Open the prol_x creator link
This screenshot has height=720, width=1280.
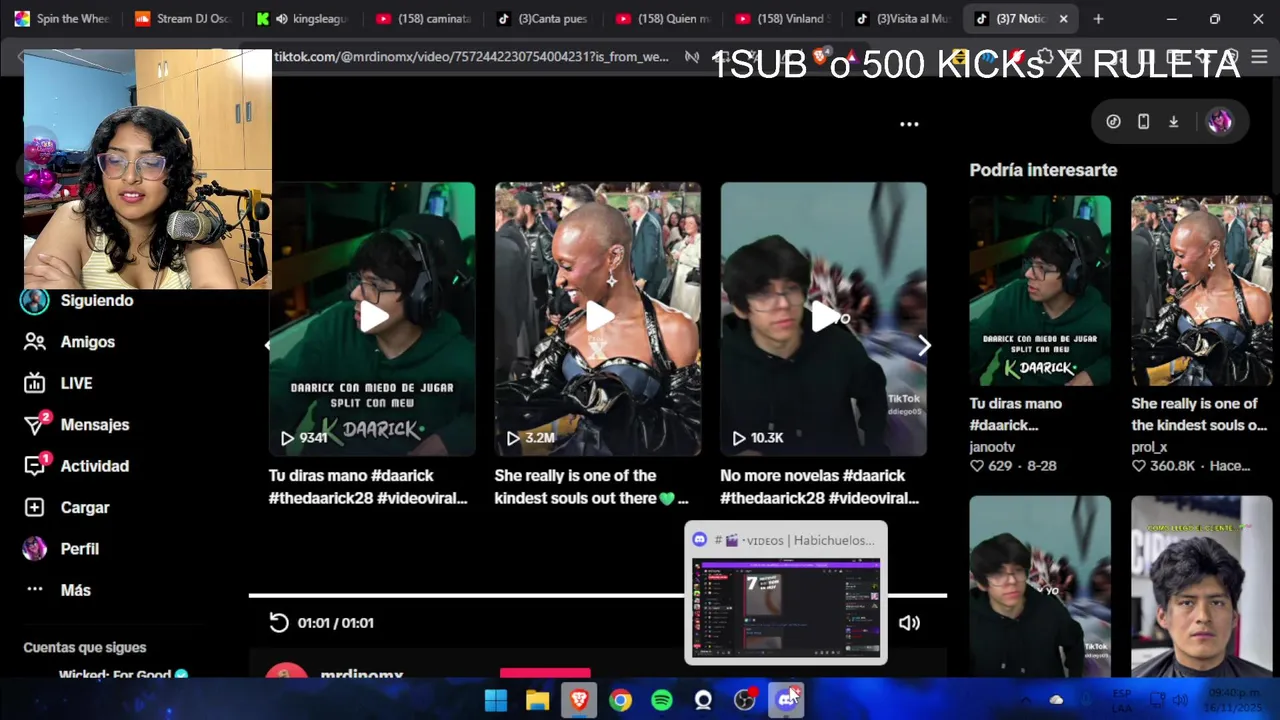(1149, 447)
